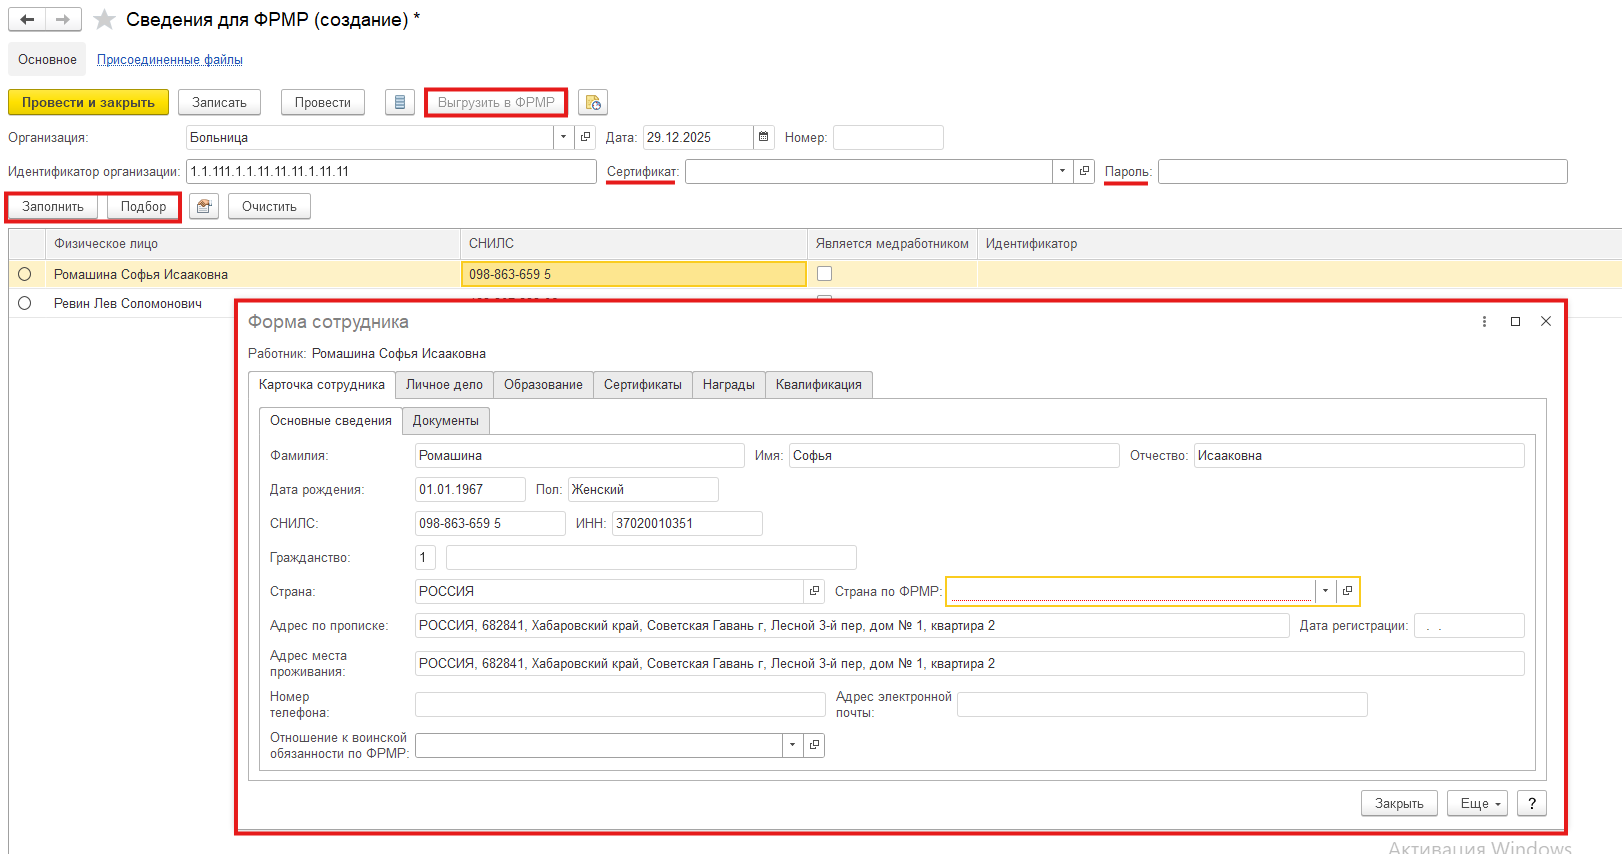Image resolution: width=1622 pixels, height=854 pixels.
Task: Click Выгрузить в ФРМР button
Action: pyautogui.click(x=496, y=102)
